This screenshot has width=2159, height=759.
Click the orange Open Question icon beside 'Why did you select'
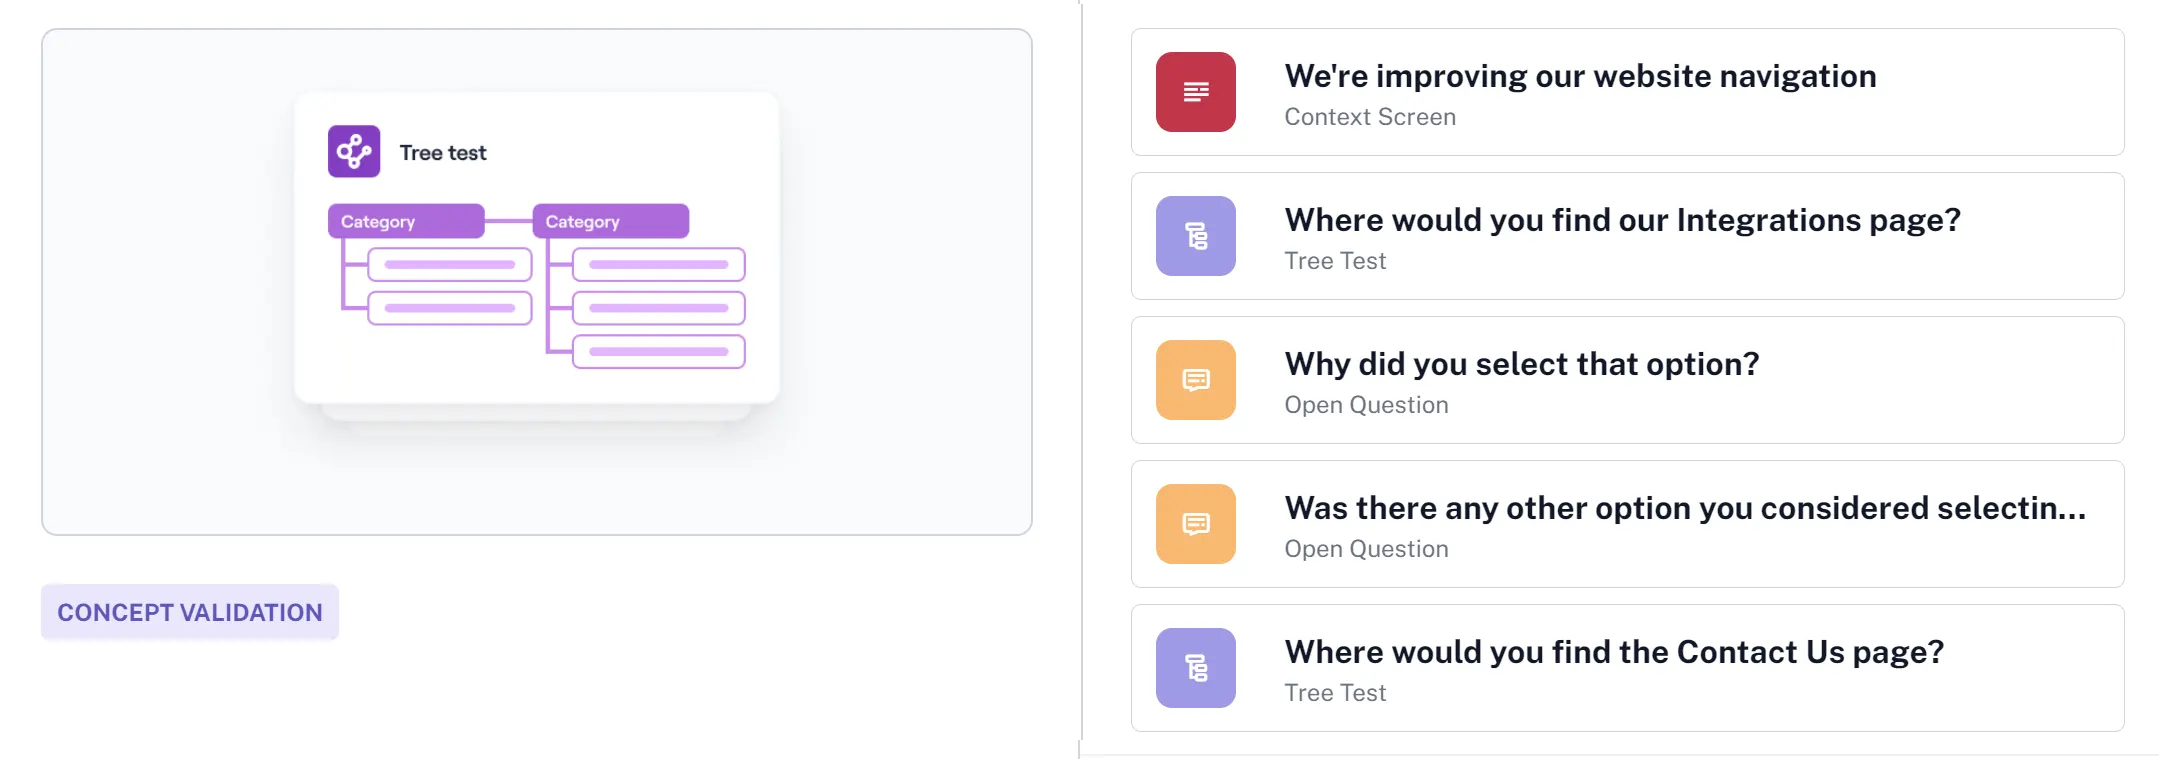(1195, 380)
